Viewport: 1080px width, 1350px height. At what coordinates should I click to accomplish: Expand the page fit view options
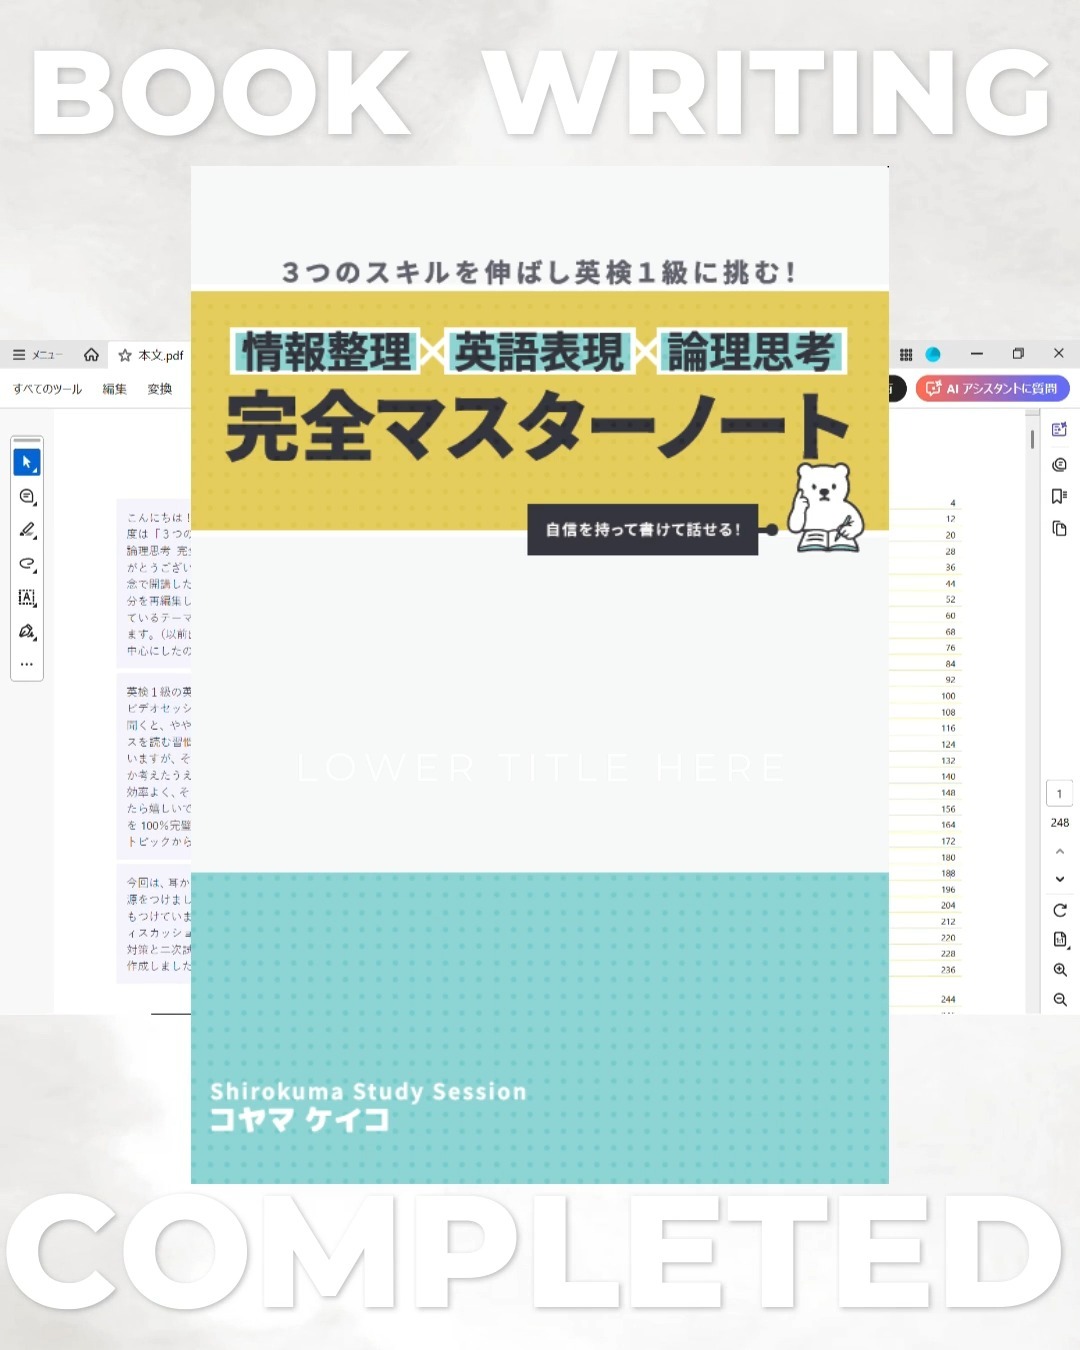[x=1058, y=939]
